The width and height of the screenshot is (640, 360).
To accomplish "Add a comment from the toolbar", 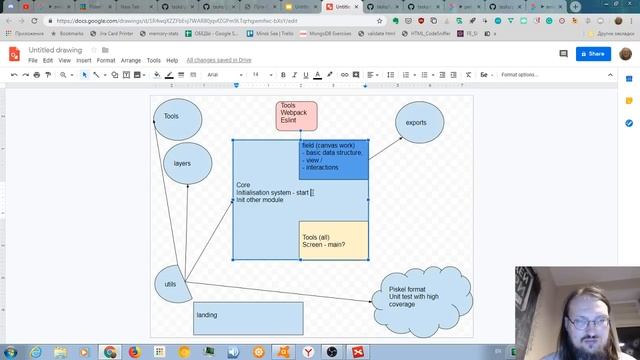I will pyautogui.click(x=356, y=75).
